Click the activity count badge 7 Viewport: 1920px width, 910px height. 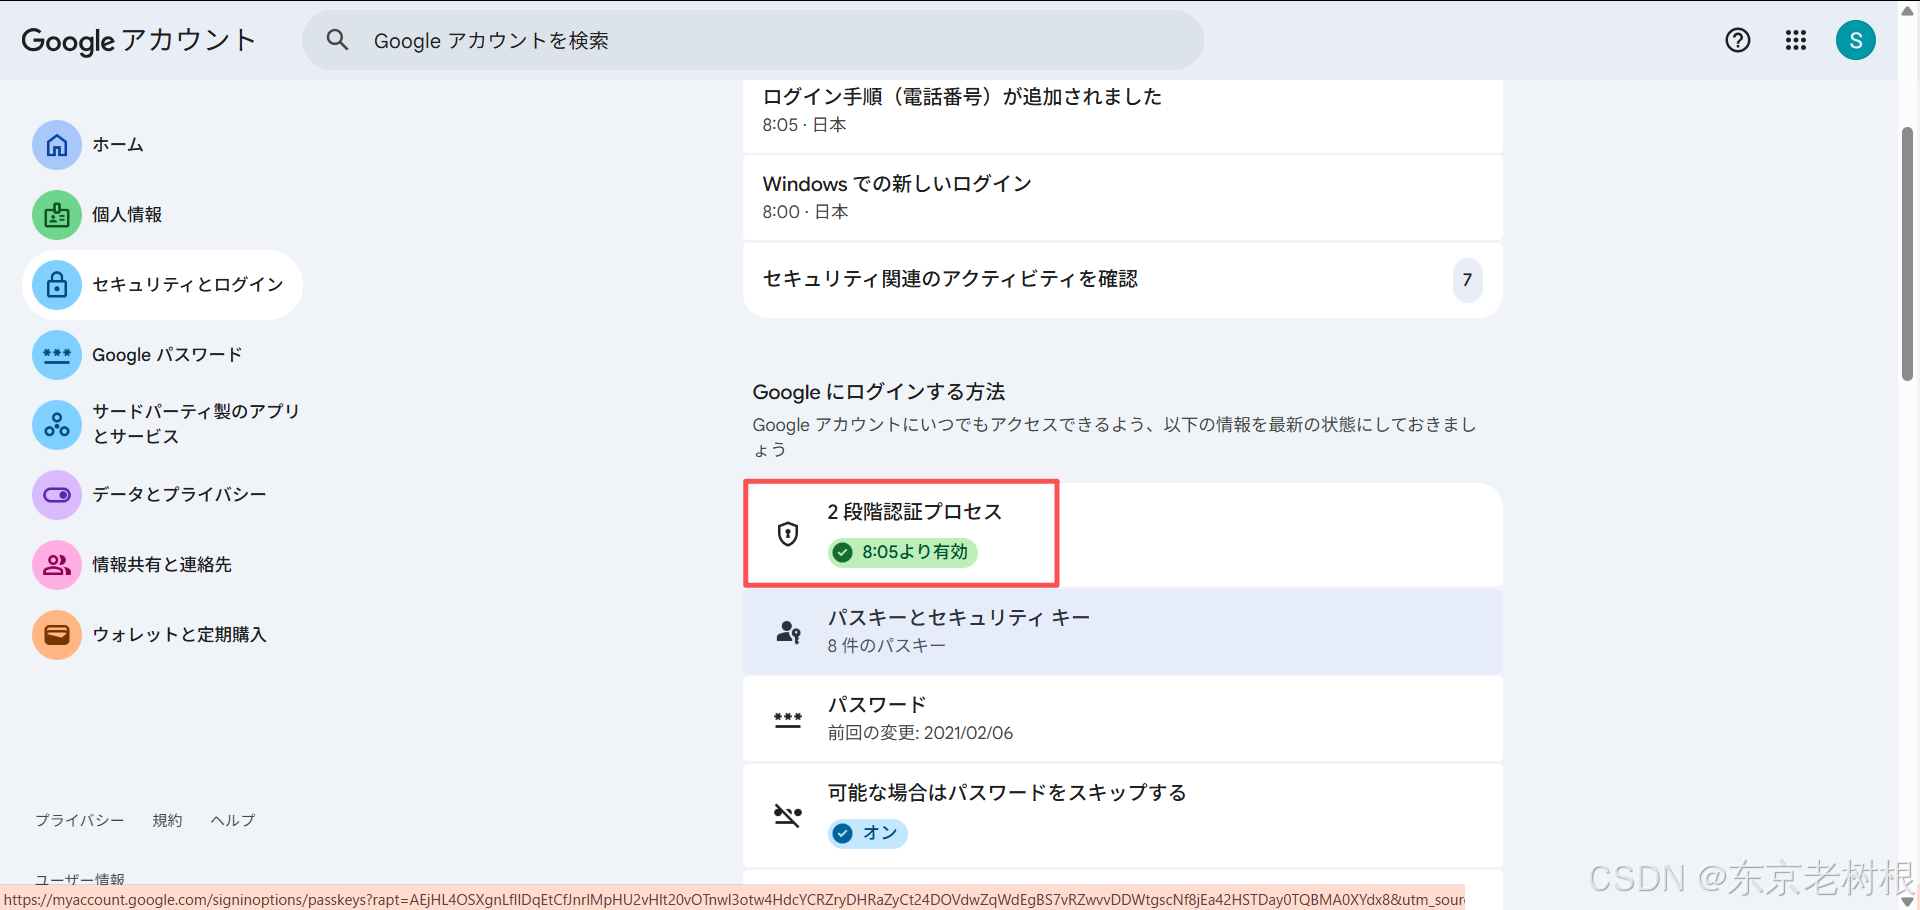click(1467, 280)
